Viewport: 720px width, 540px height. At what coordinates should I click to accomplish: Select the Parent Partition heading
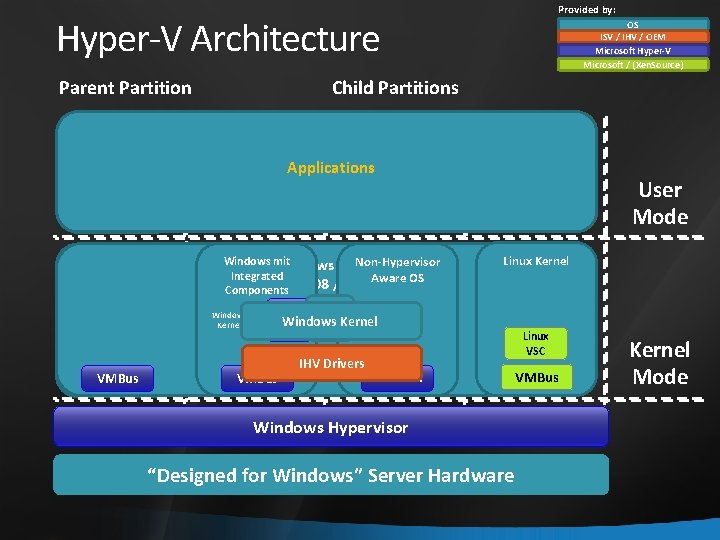[x=125, y=88]
